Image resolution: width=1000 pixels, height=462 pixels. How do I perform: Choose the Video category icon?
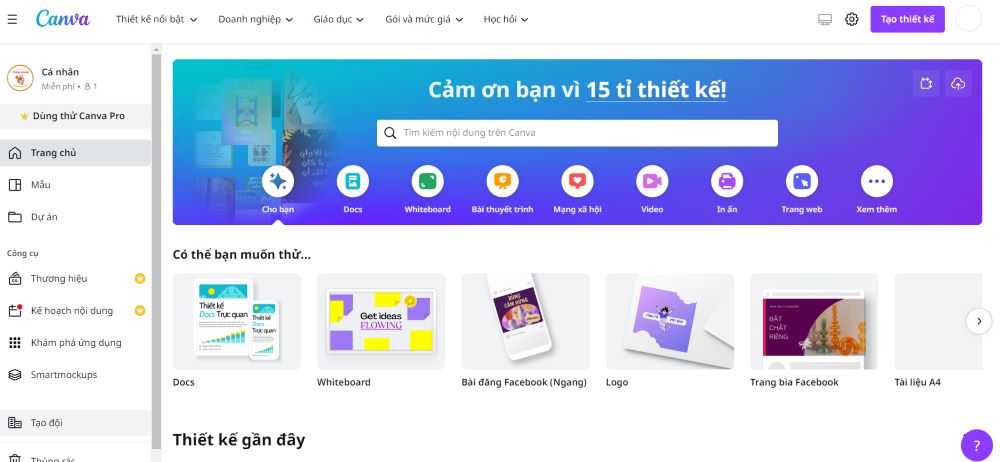click(652, 182)
